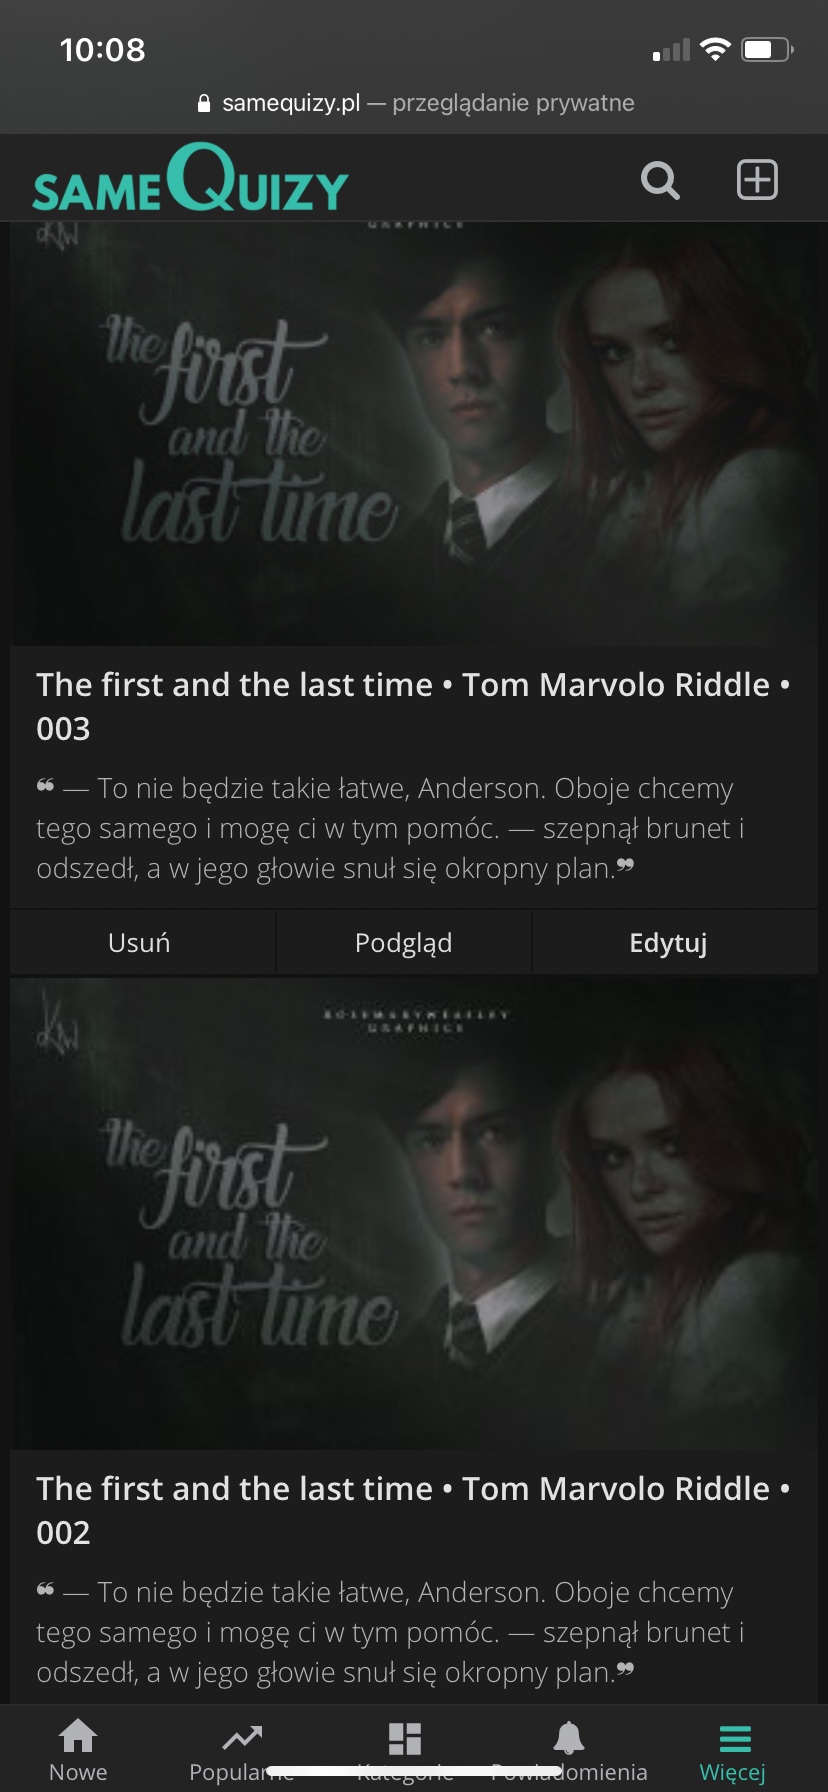Go to the SameQuizy logo home
The height and width of the screenshot is (1792, 828).
click(190, 178)
